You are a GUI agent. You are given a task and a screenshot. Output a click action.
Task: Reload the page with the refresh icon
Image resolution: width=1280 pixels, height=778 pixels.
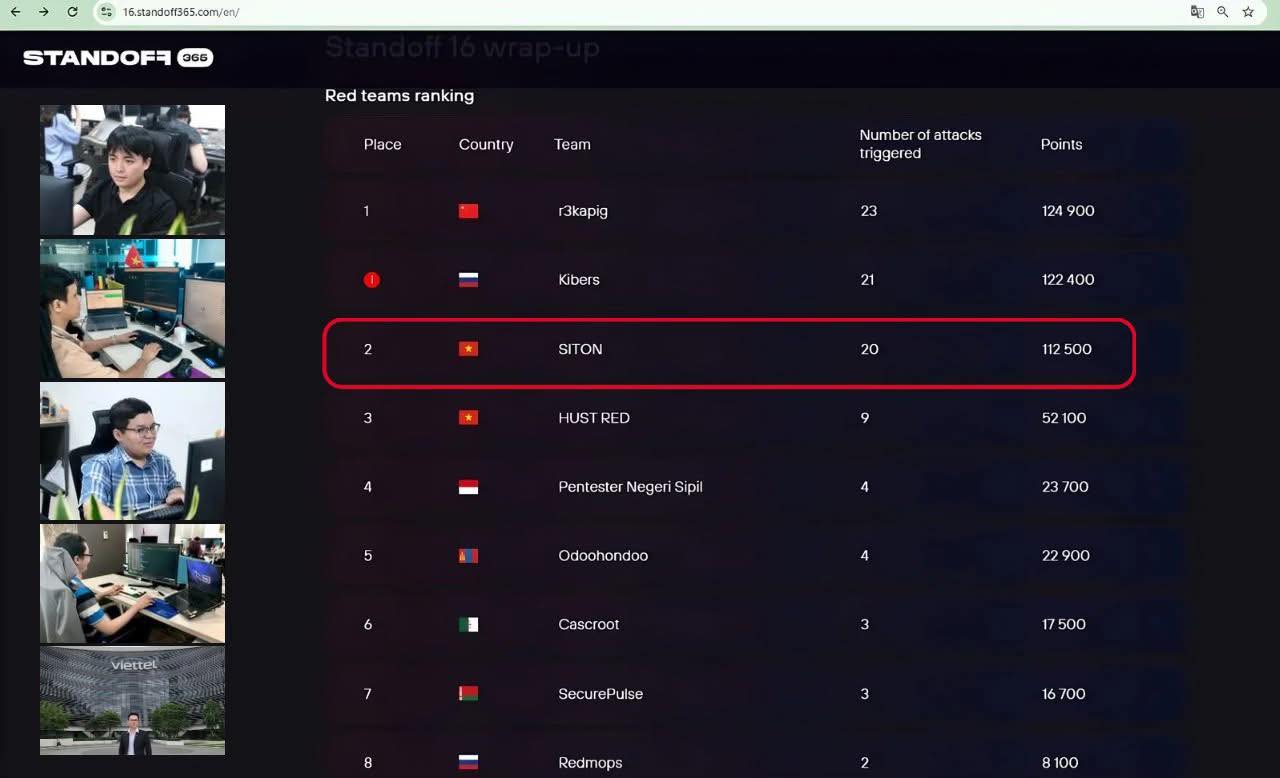[x=72, y=12]
